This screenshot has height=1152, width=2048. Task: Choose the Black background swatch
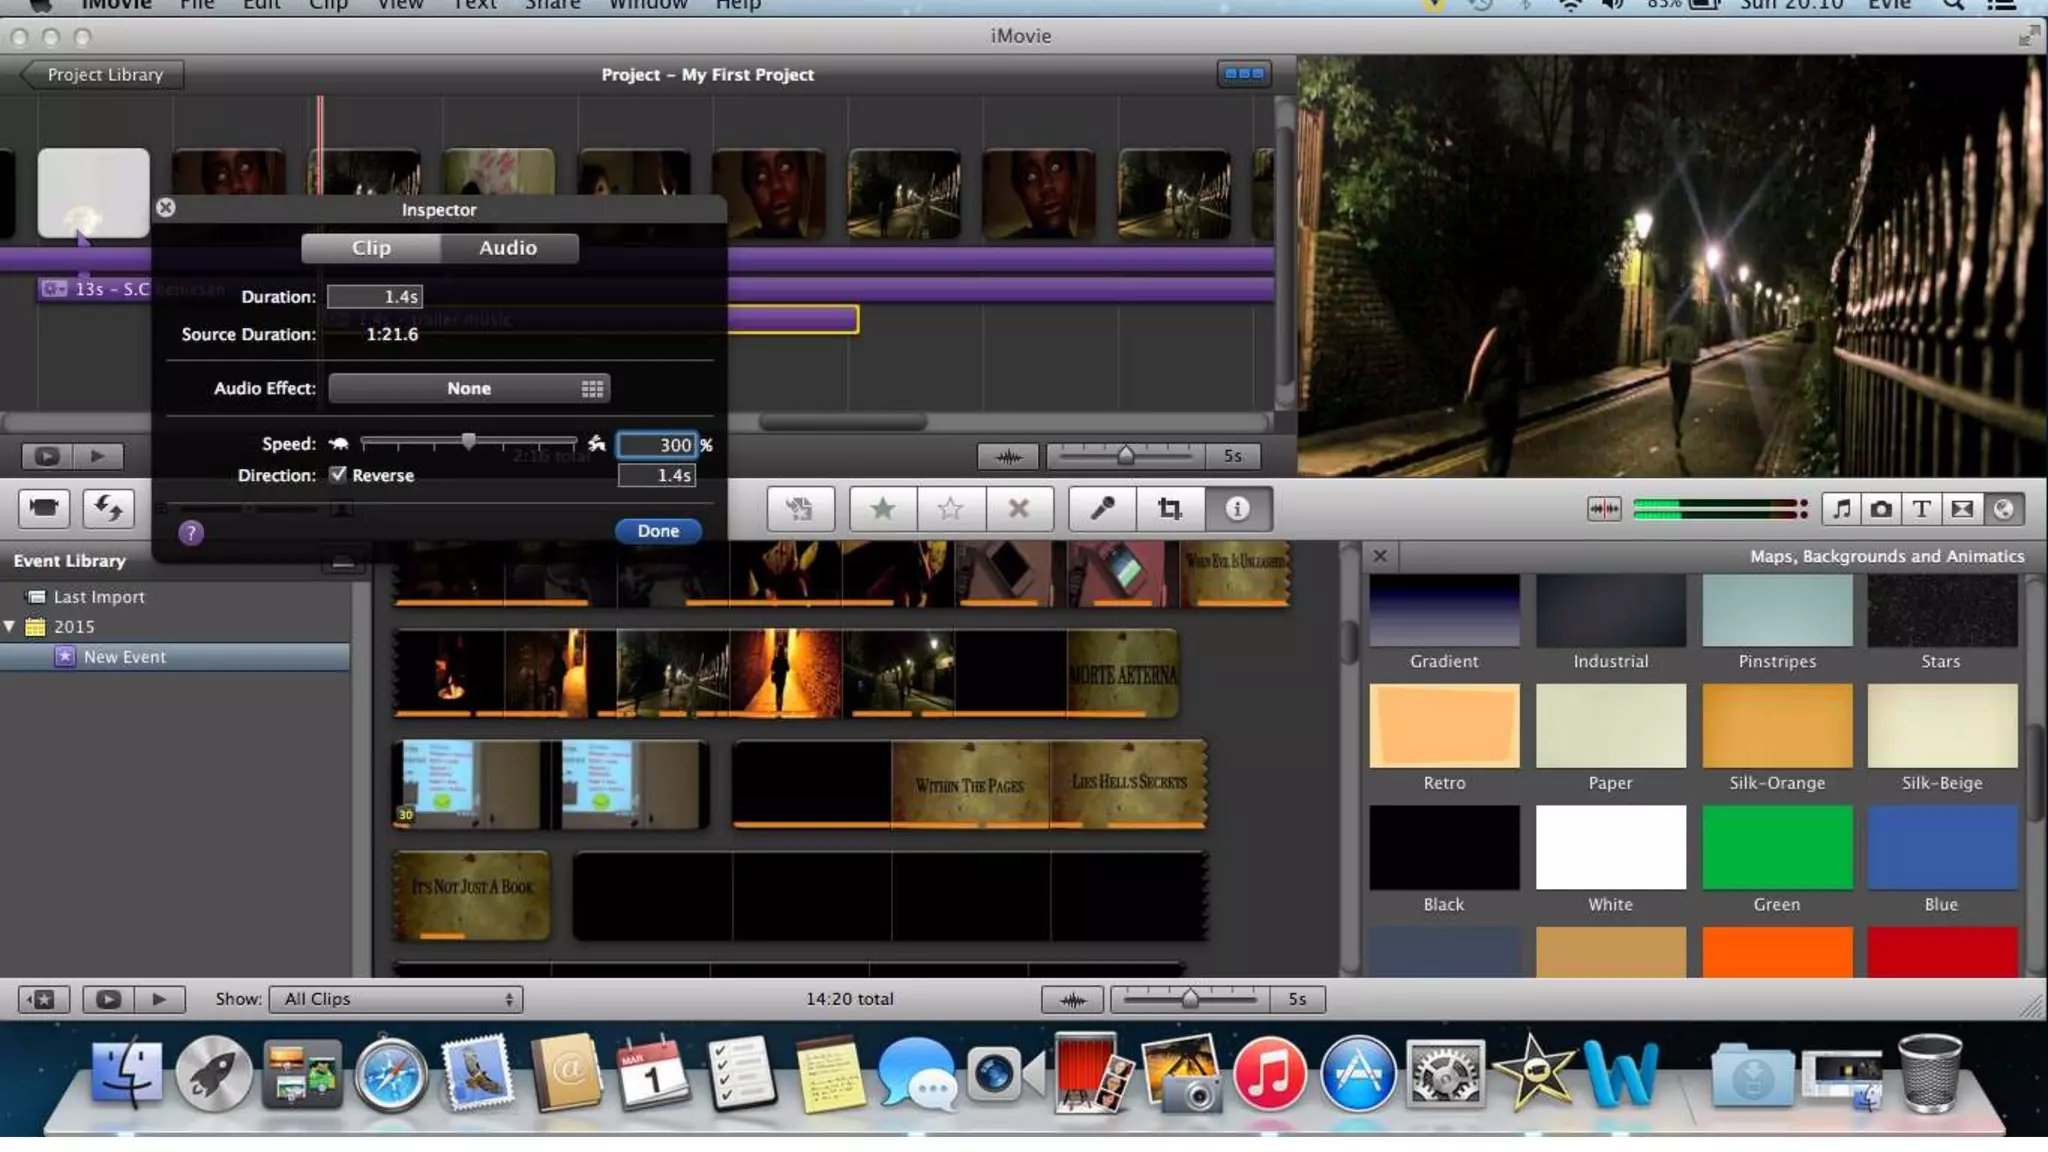pyautogui.click(x=1444, y=847)
